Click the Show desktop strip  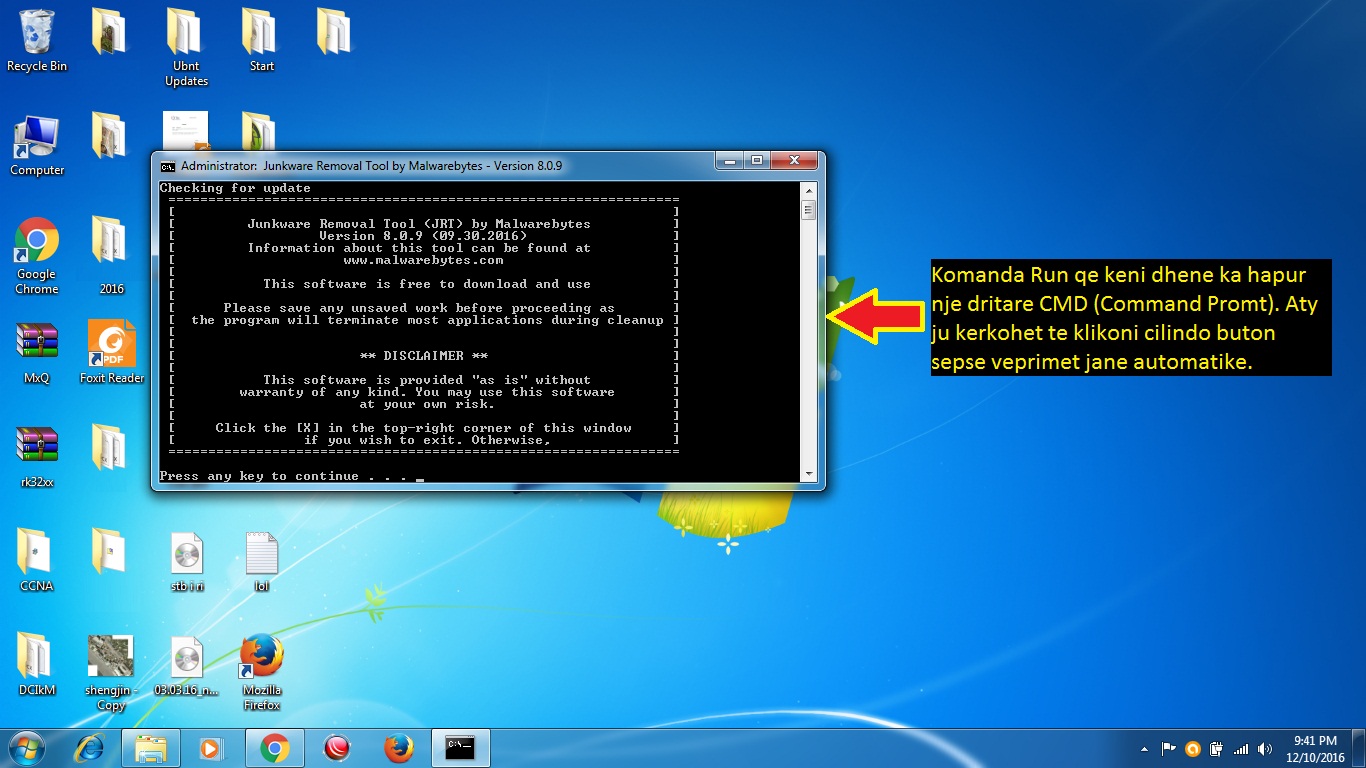(x=1359, y=748)
